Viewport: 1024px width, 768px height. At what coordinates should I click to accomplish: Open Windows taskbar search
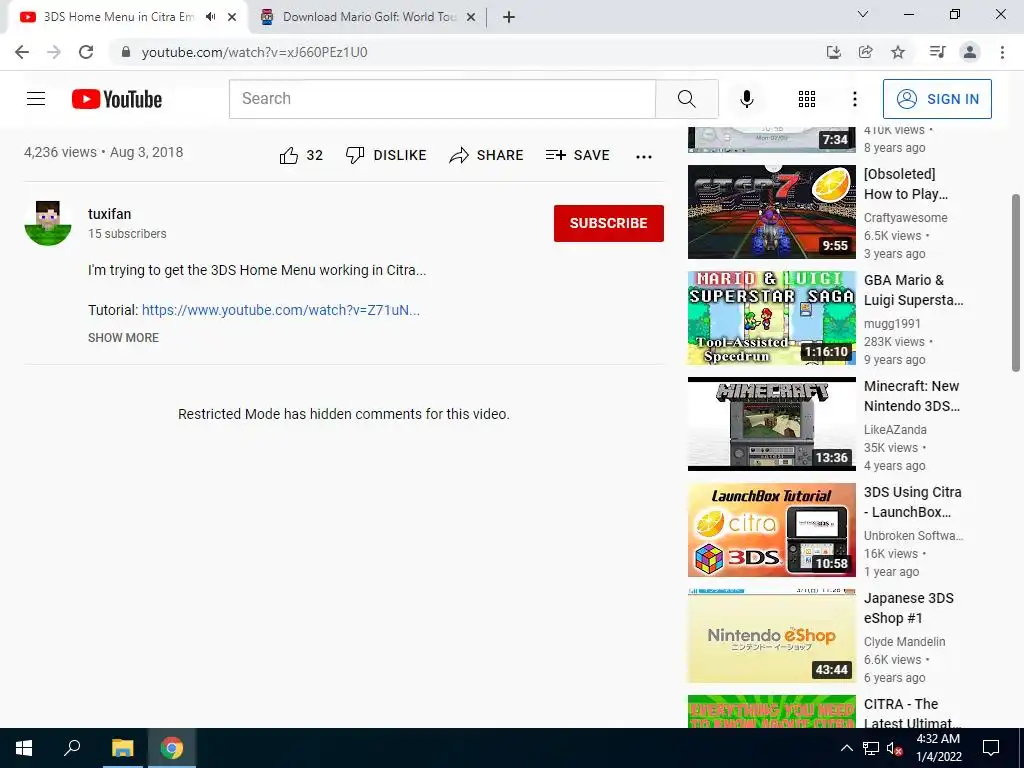coord(72,748)
